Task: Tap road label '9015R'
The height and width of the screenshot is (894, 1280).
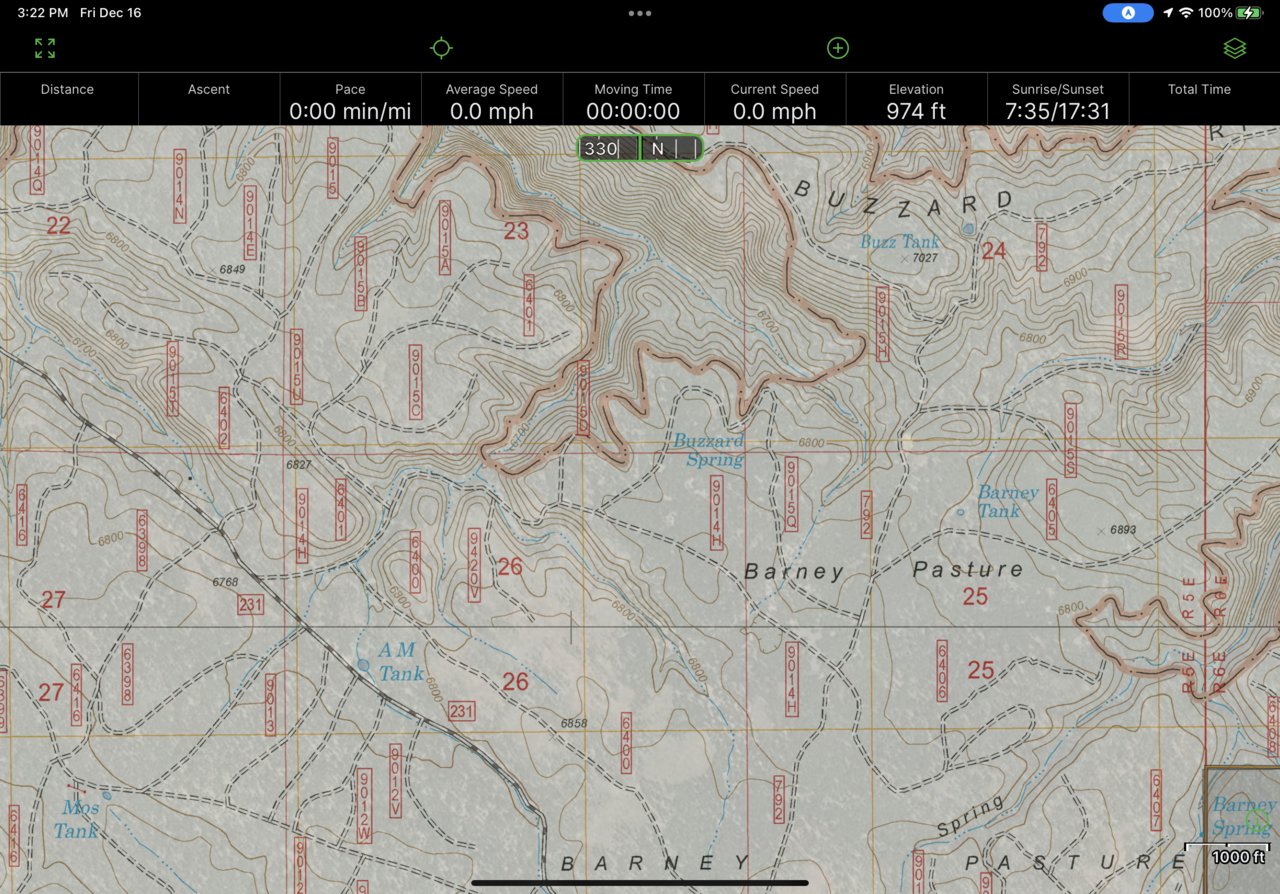Action: pyautogui.click(x=1121, y=322)
